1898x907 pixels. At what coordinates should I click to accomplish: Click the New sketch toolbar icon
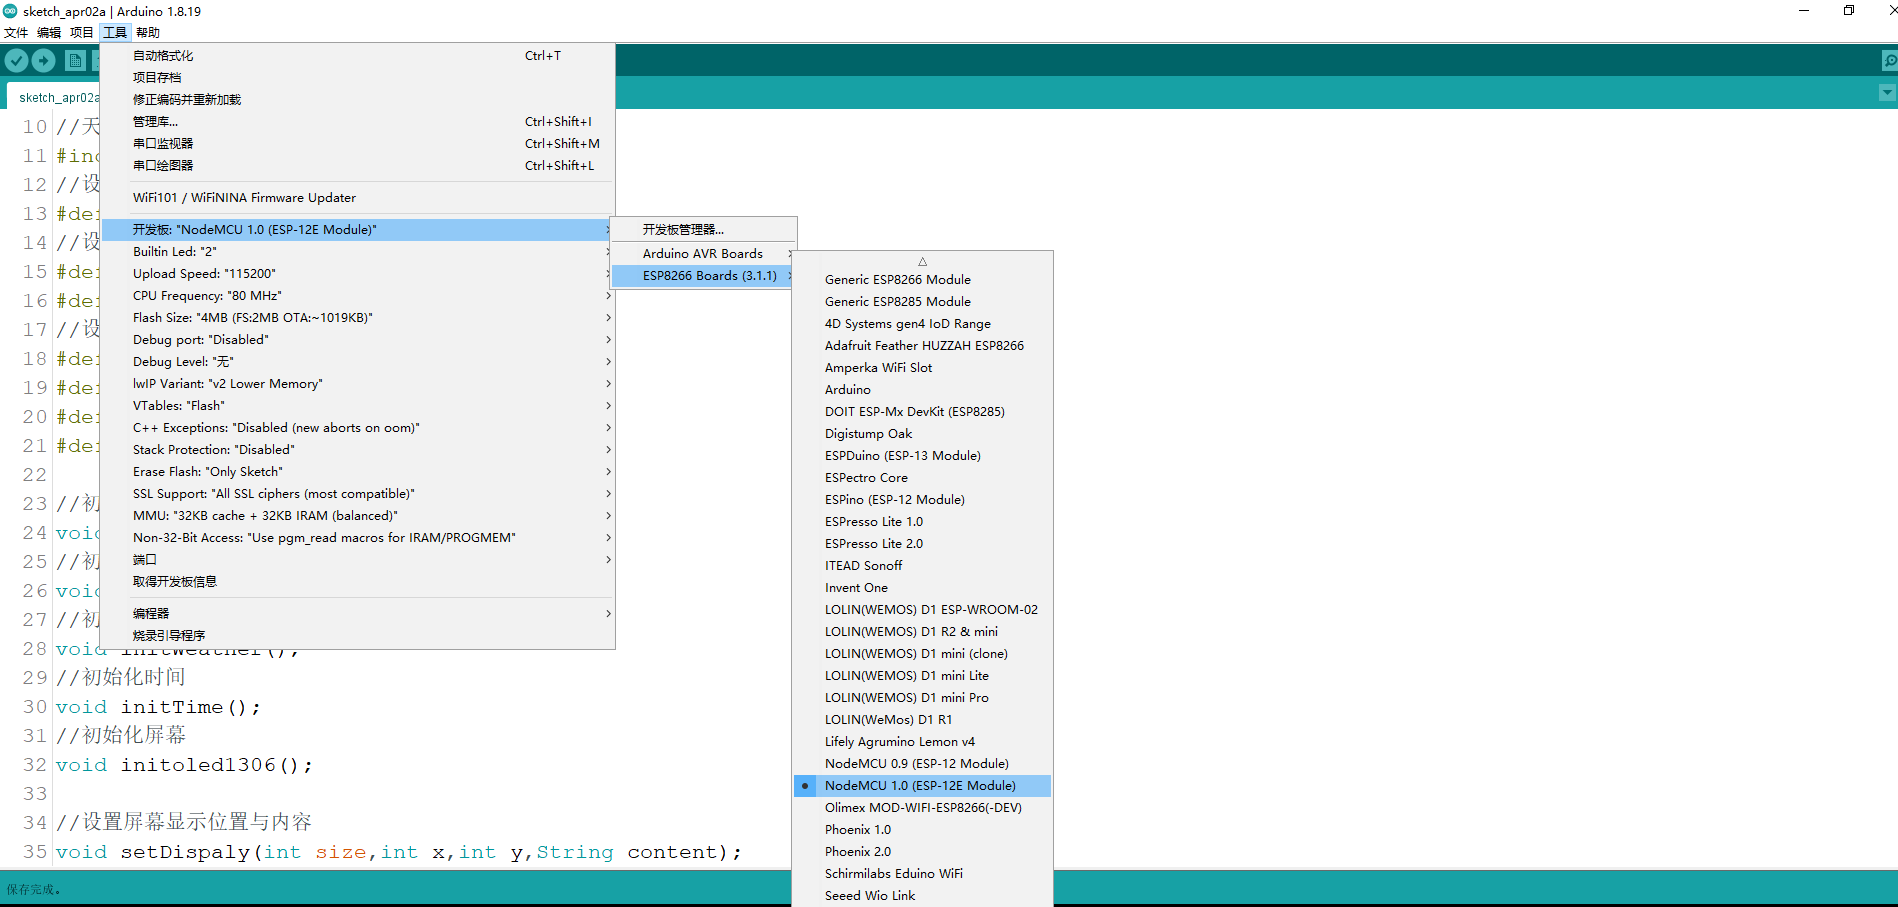[x=75, y=61]
